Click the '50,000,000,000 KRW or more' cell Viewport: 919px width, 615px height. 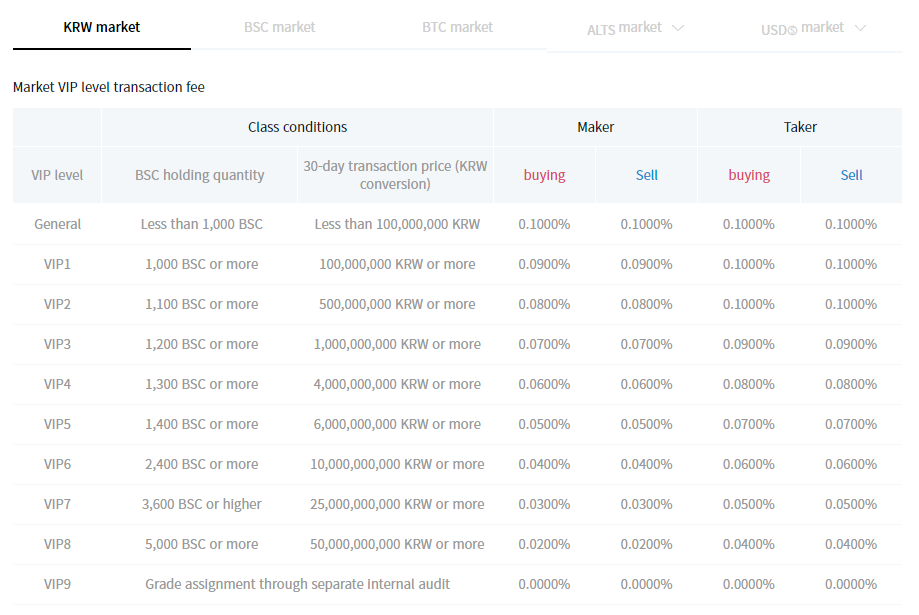397,544
